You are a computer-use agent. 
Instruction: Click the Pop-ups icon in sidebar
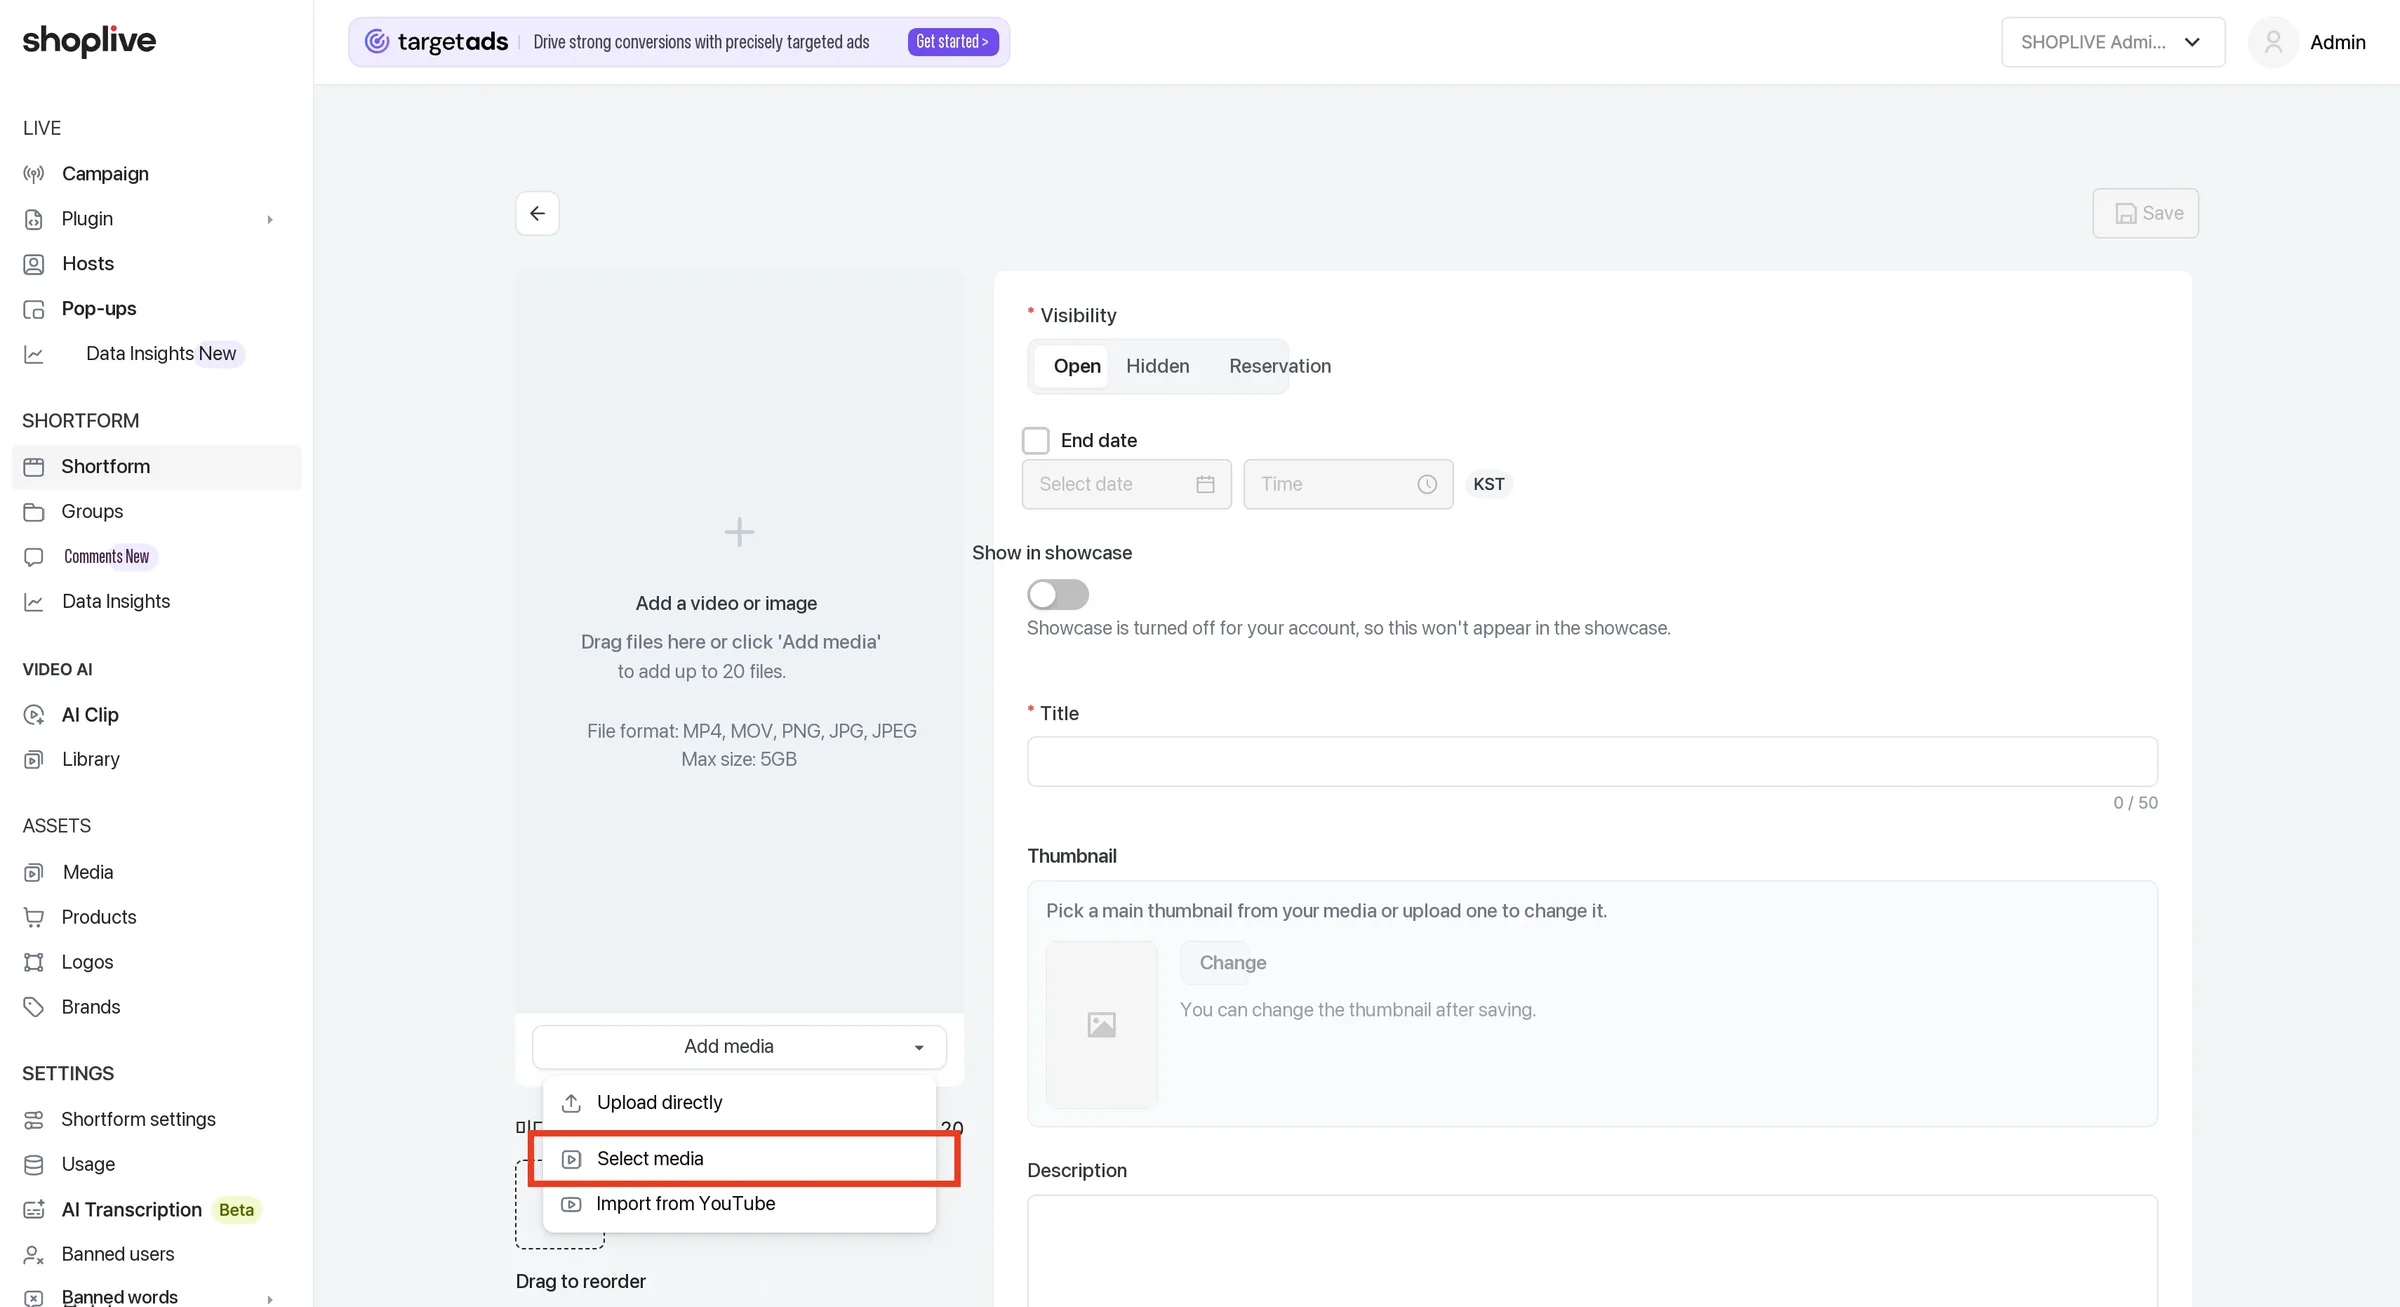34,309
